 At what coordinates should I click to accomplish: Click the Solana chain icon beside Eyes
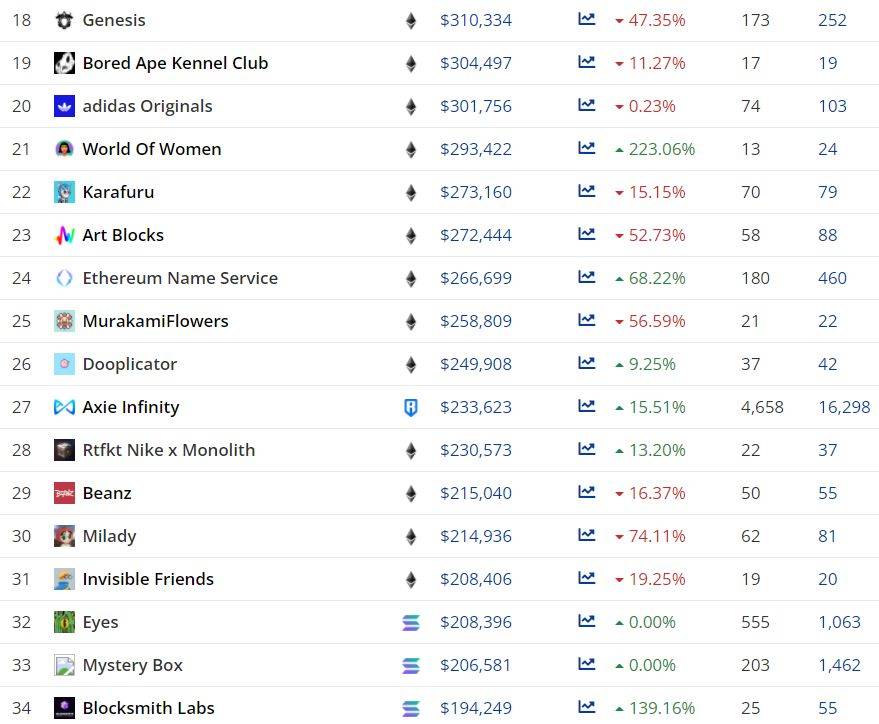pos(410,622)
